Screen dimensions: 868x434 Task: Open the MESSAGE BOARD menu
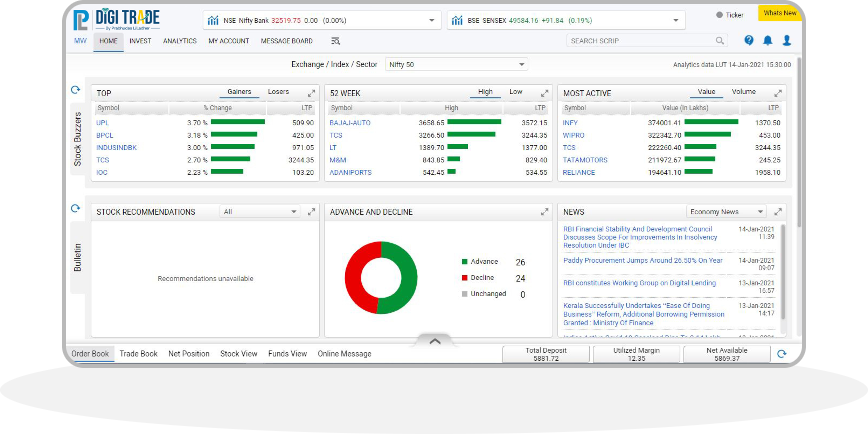coord(287,41)
